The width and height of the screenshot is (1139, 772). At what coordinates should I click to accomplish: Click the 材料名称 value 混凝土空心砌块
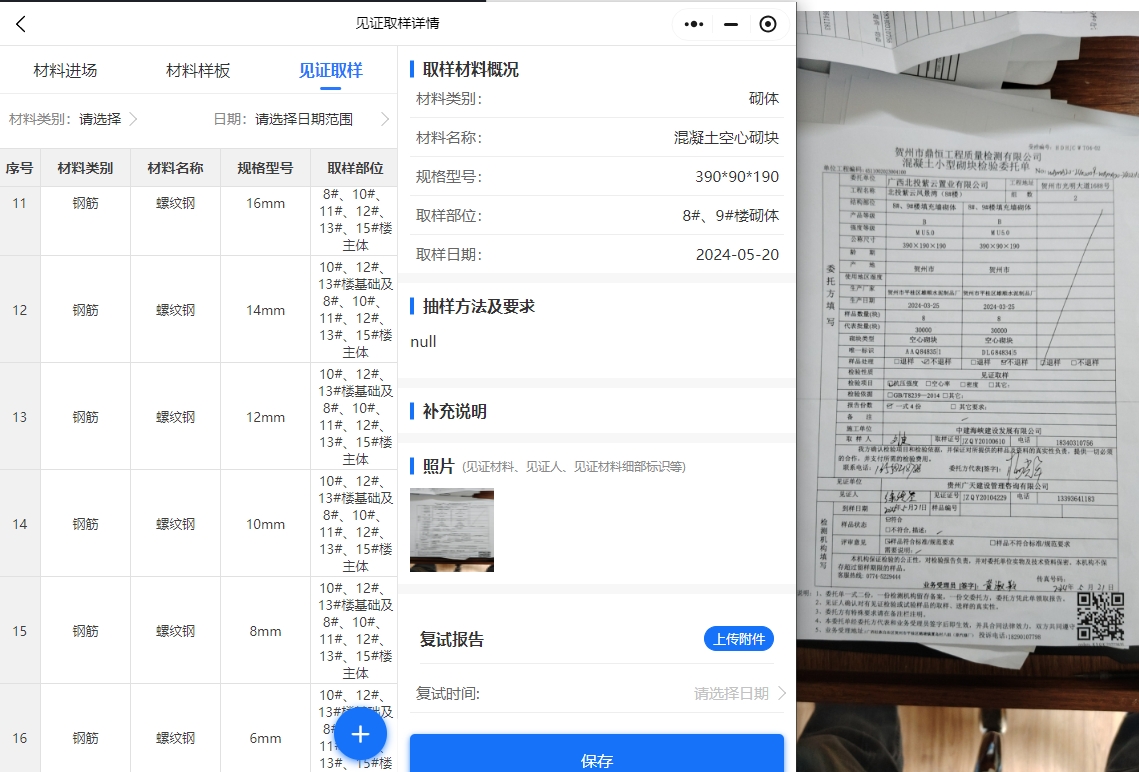click(726, 138)
